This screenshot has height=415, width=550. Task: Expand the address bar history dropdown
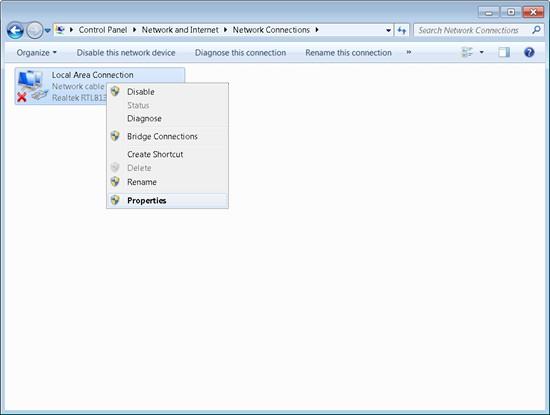pyautogui.click(x=388, y=31)
